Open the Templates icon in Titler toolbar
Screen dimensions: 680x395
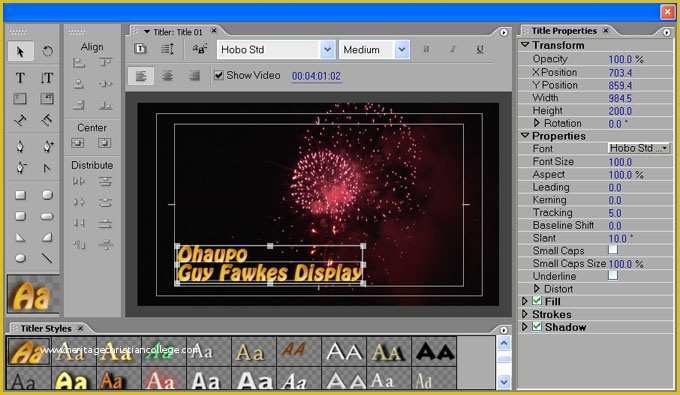click(140, 49)
